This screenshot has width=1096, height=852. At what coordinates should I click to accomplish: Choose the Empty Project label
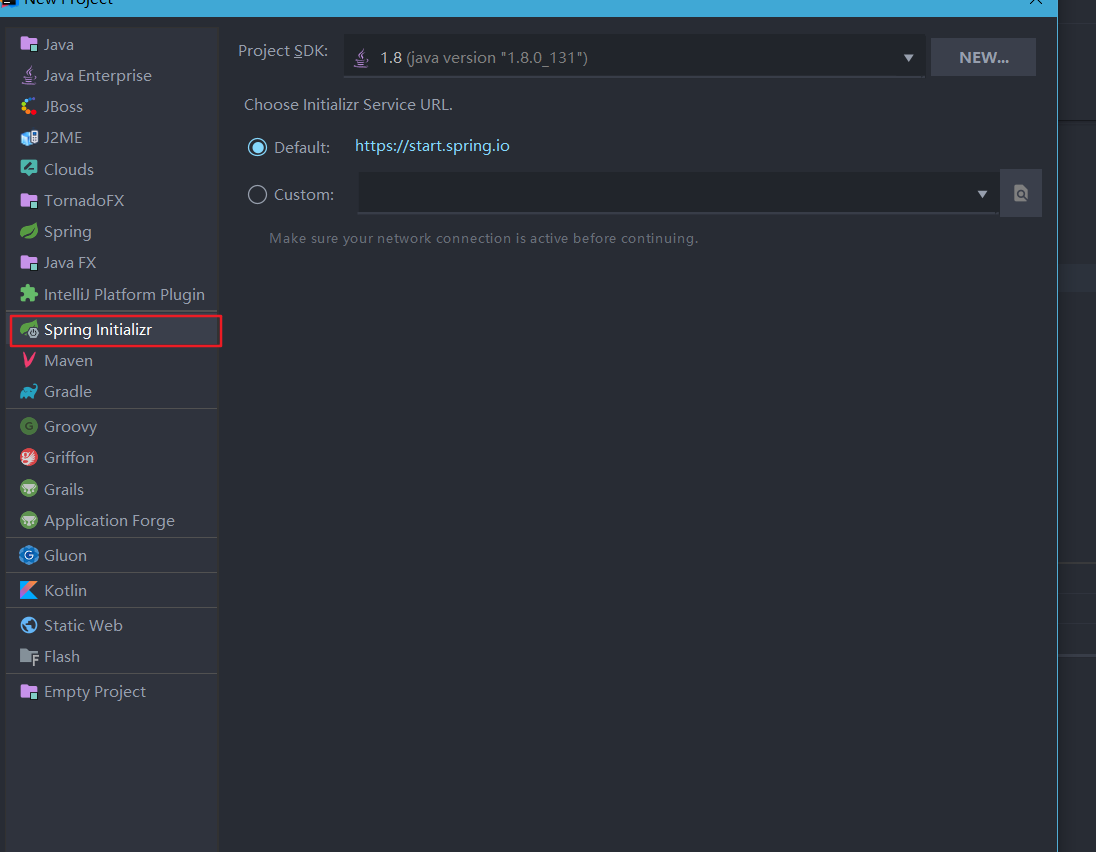click(x=95, y=692)
